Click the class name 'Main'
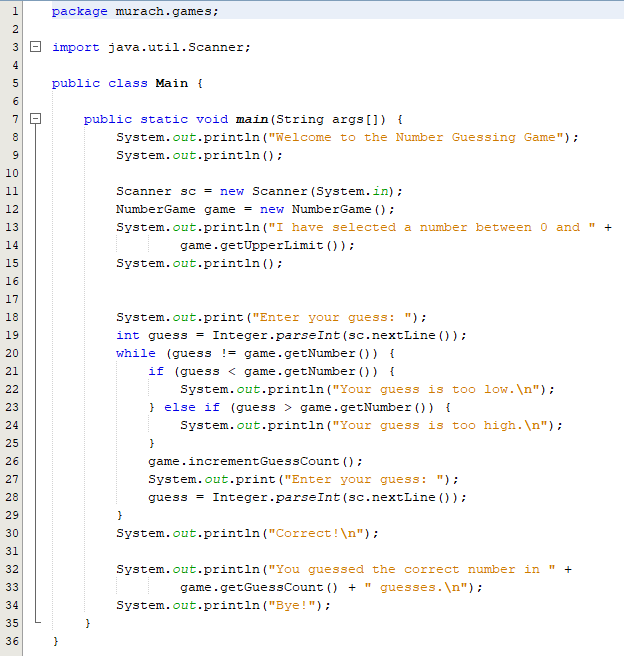The width and height of the screenshot is (624, 656). pyautogui.click(x=171, y=83)
